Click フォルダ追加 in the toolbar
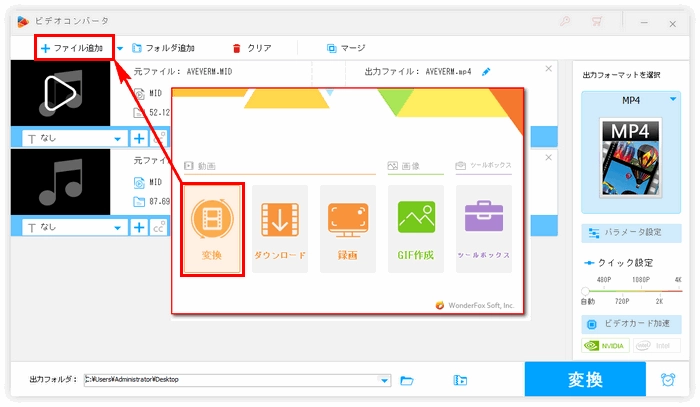 [x=163, y=48]
